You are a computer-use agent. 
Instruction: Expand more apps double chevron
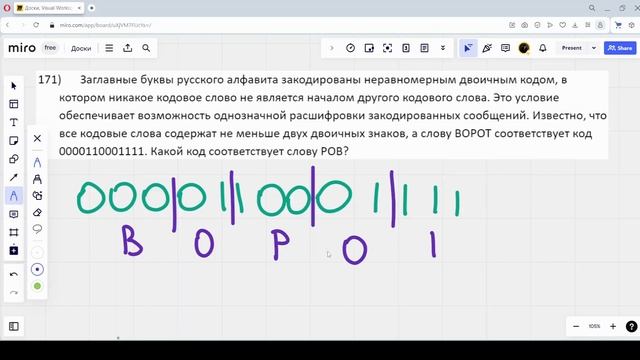point(443,48)
